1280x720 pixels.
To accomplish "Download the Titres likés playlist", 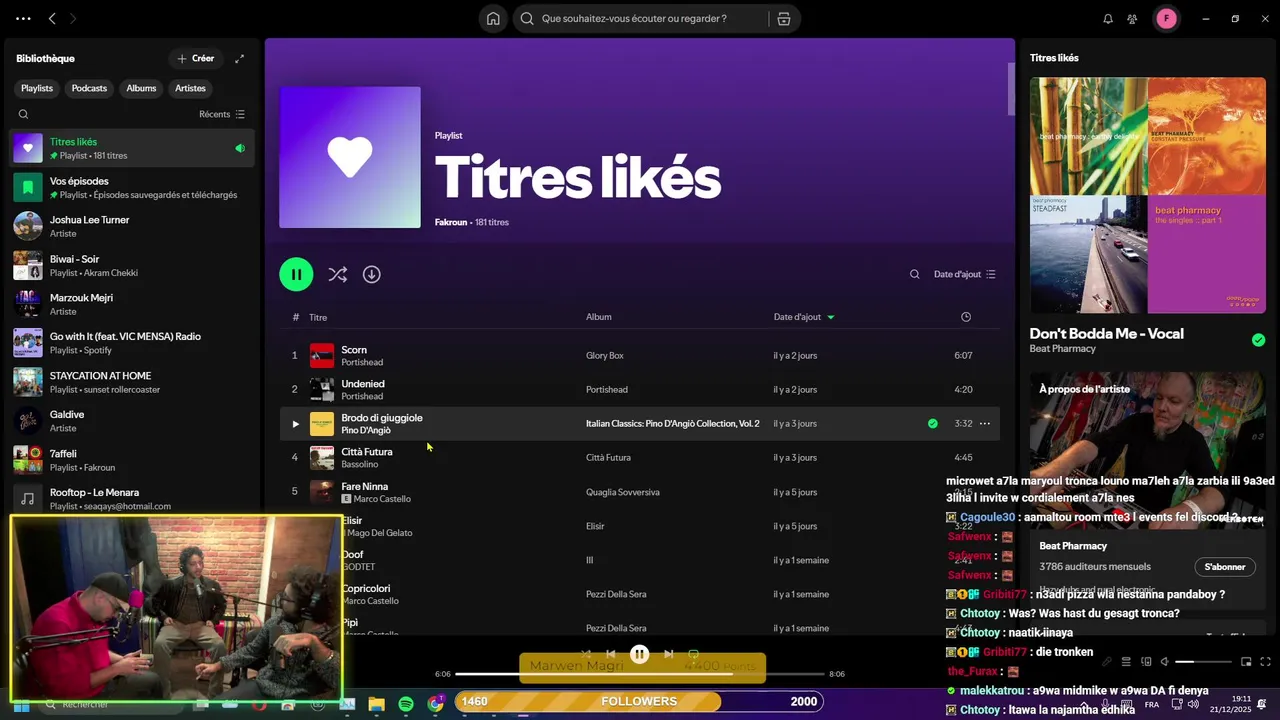I will (x=371, y=274).
